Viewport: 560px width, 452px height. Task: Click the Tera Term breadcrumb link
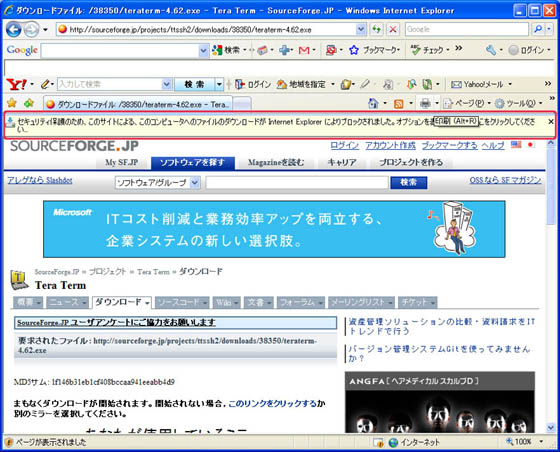[x=153, y=272]
